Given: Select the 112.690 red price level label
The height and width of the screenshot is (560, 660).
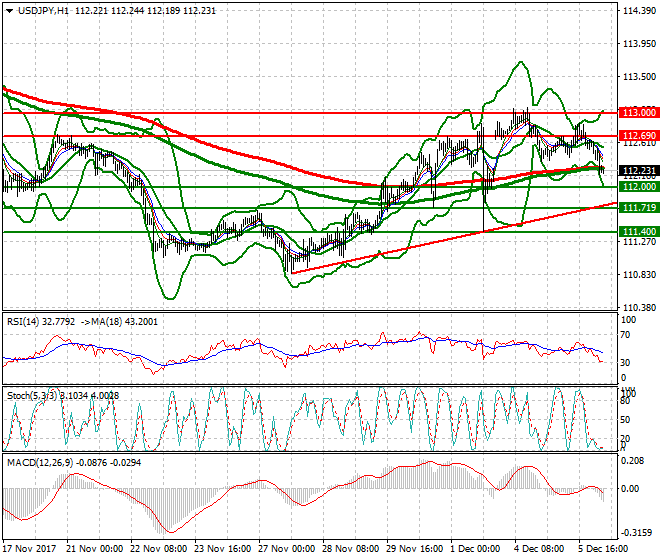Looking at the screenshot, I should pyautogui.click(x=639, y=136).
